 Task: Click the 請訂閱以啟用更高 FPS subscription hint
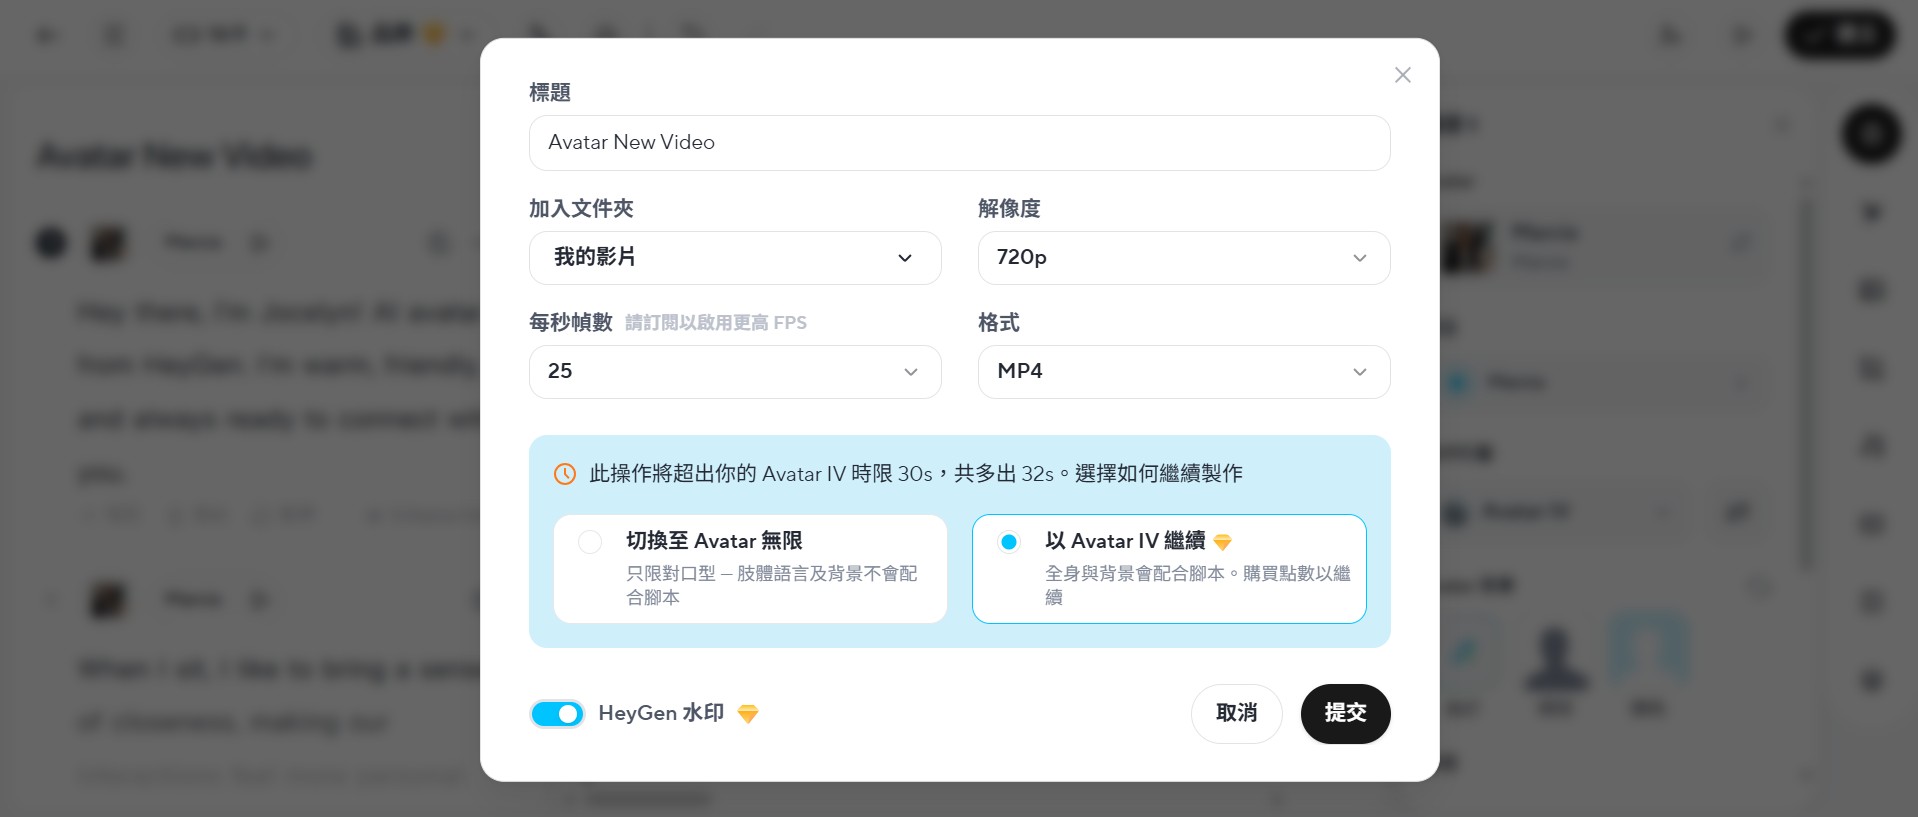coord(716,323)
